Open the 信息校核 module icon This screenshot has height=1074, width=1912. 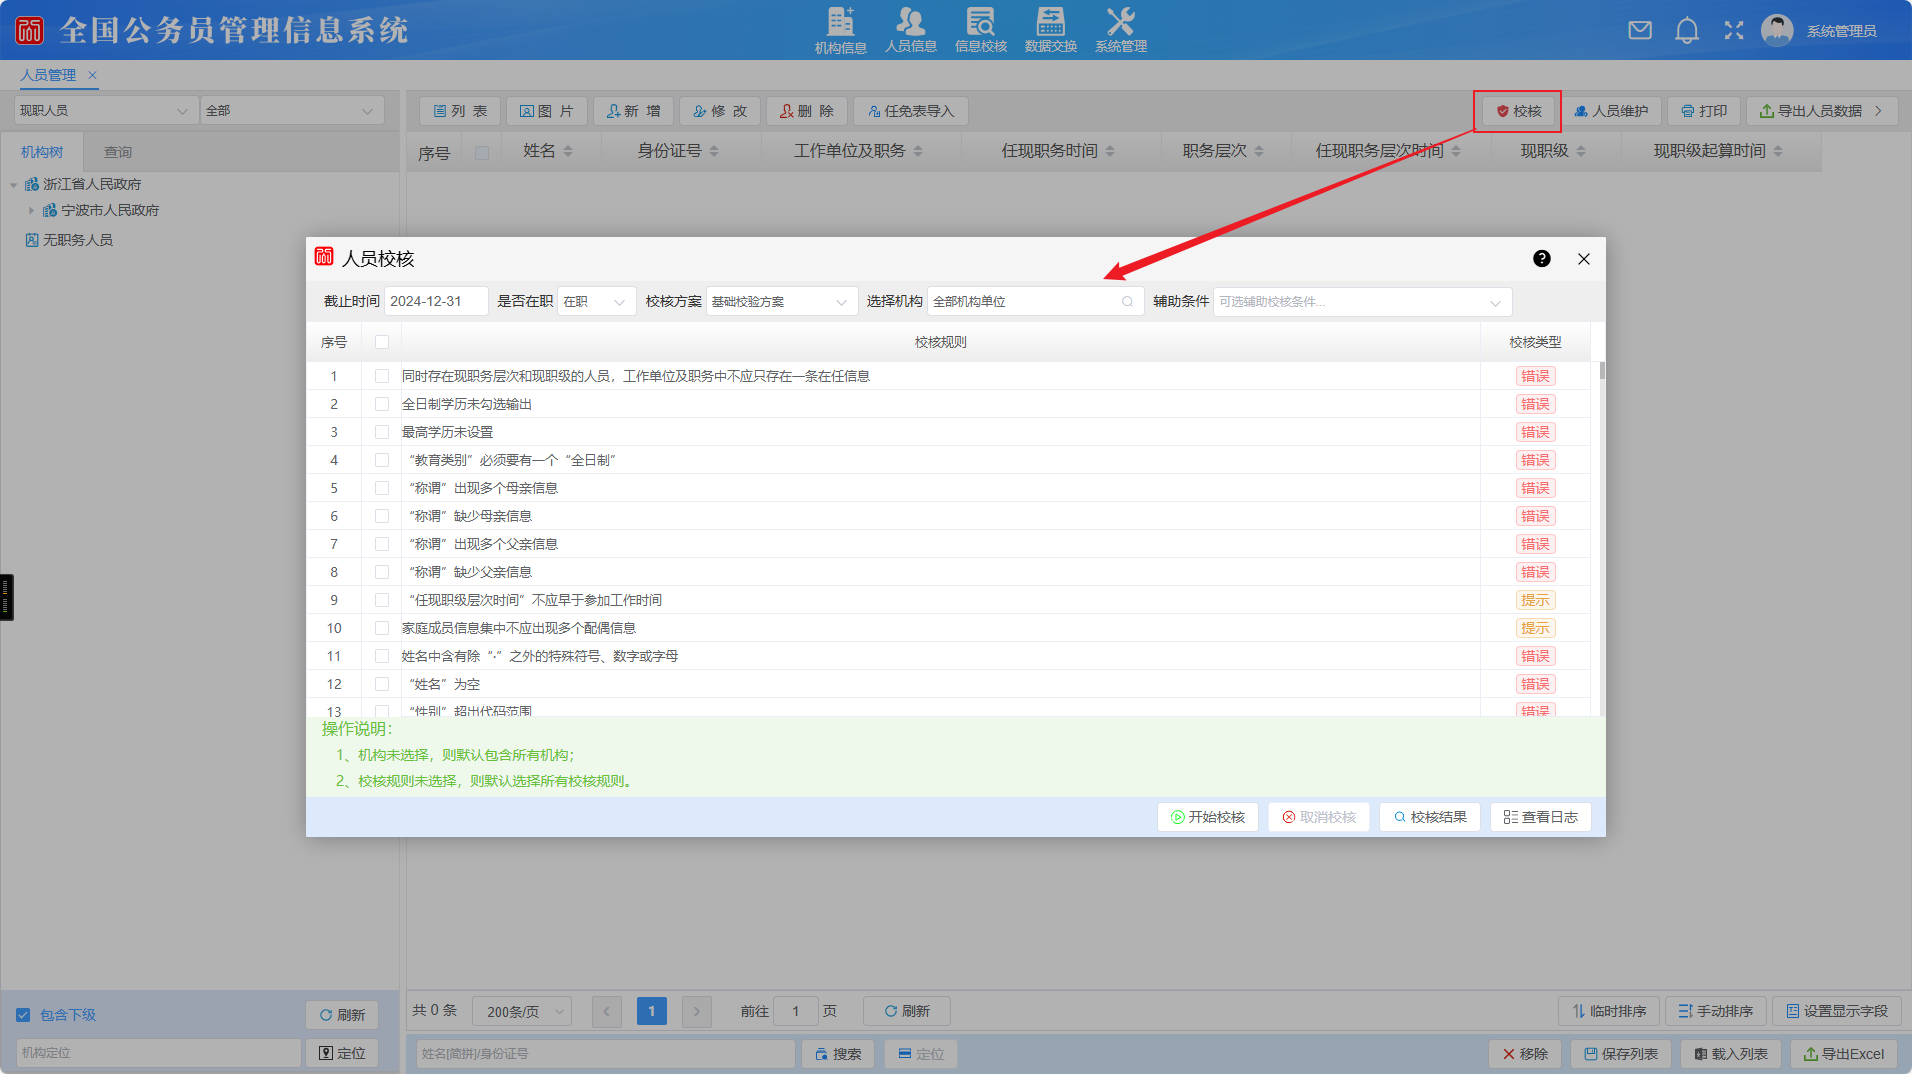click(x=980, y=30)
